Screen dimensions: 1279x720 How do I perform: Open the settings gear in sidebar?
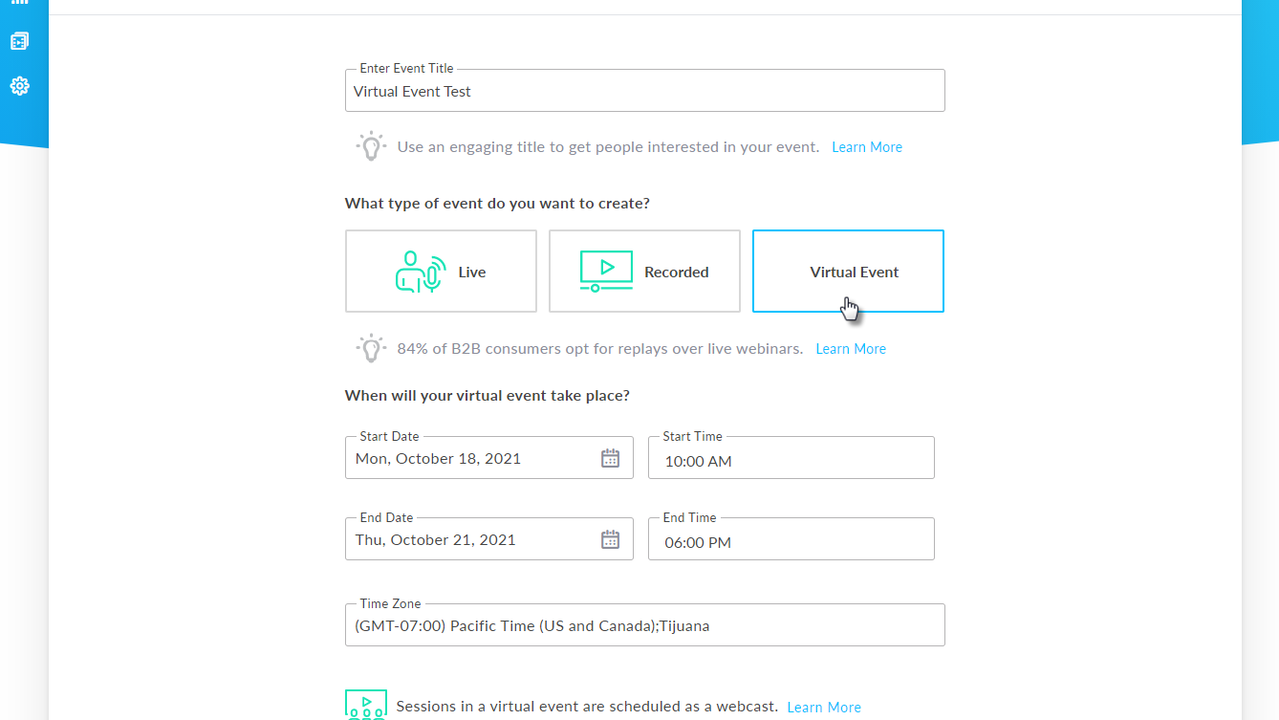[19, 86]
